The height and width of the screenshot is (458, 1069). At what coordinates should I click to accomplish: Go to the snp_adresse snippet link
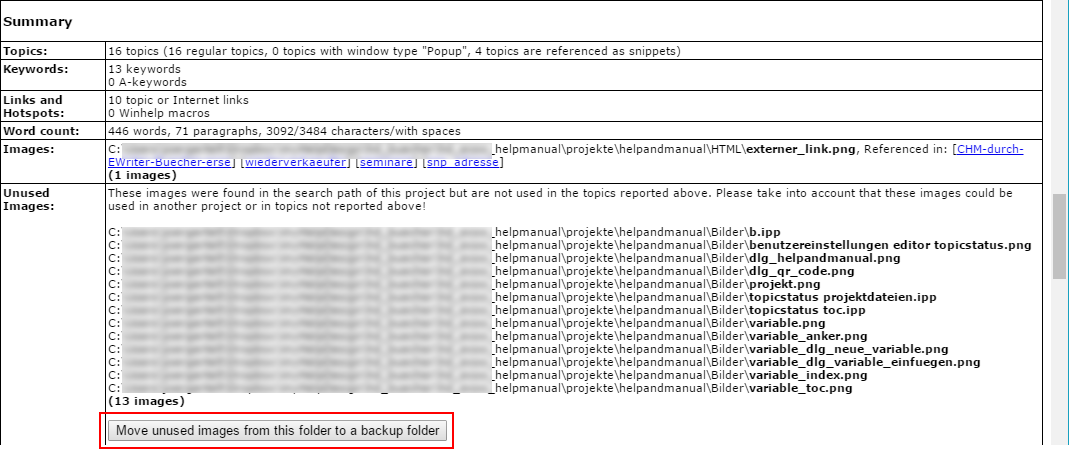[x=464, y=162]
